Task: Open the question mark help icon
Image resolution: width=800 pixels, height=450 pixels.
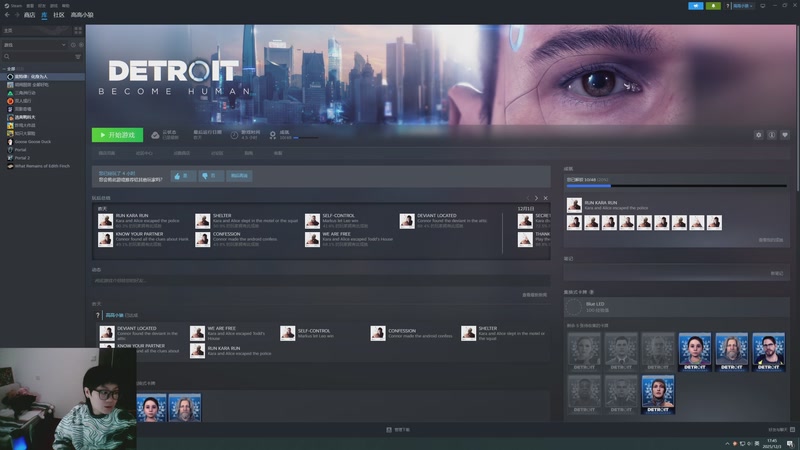Action: [728, 6]
